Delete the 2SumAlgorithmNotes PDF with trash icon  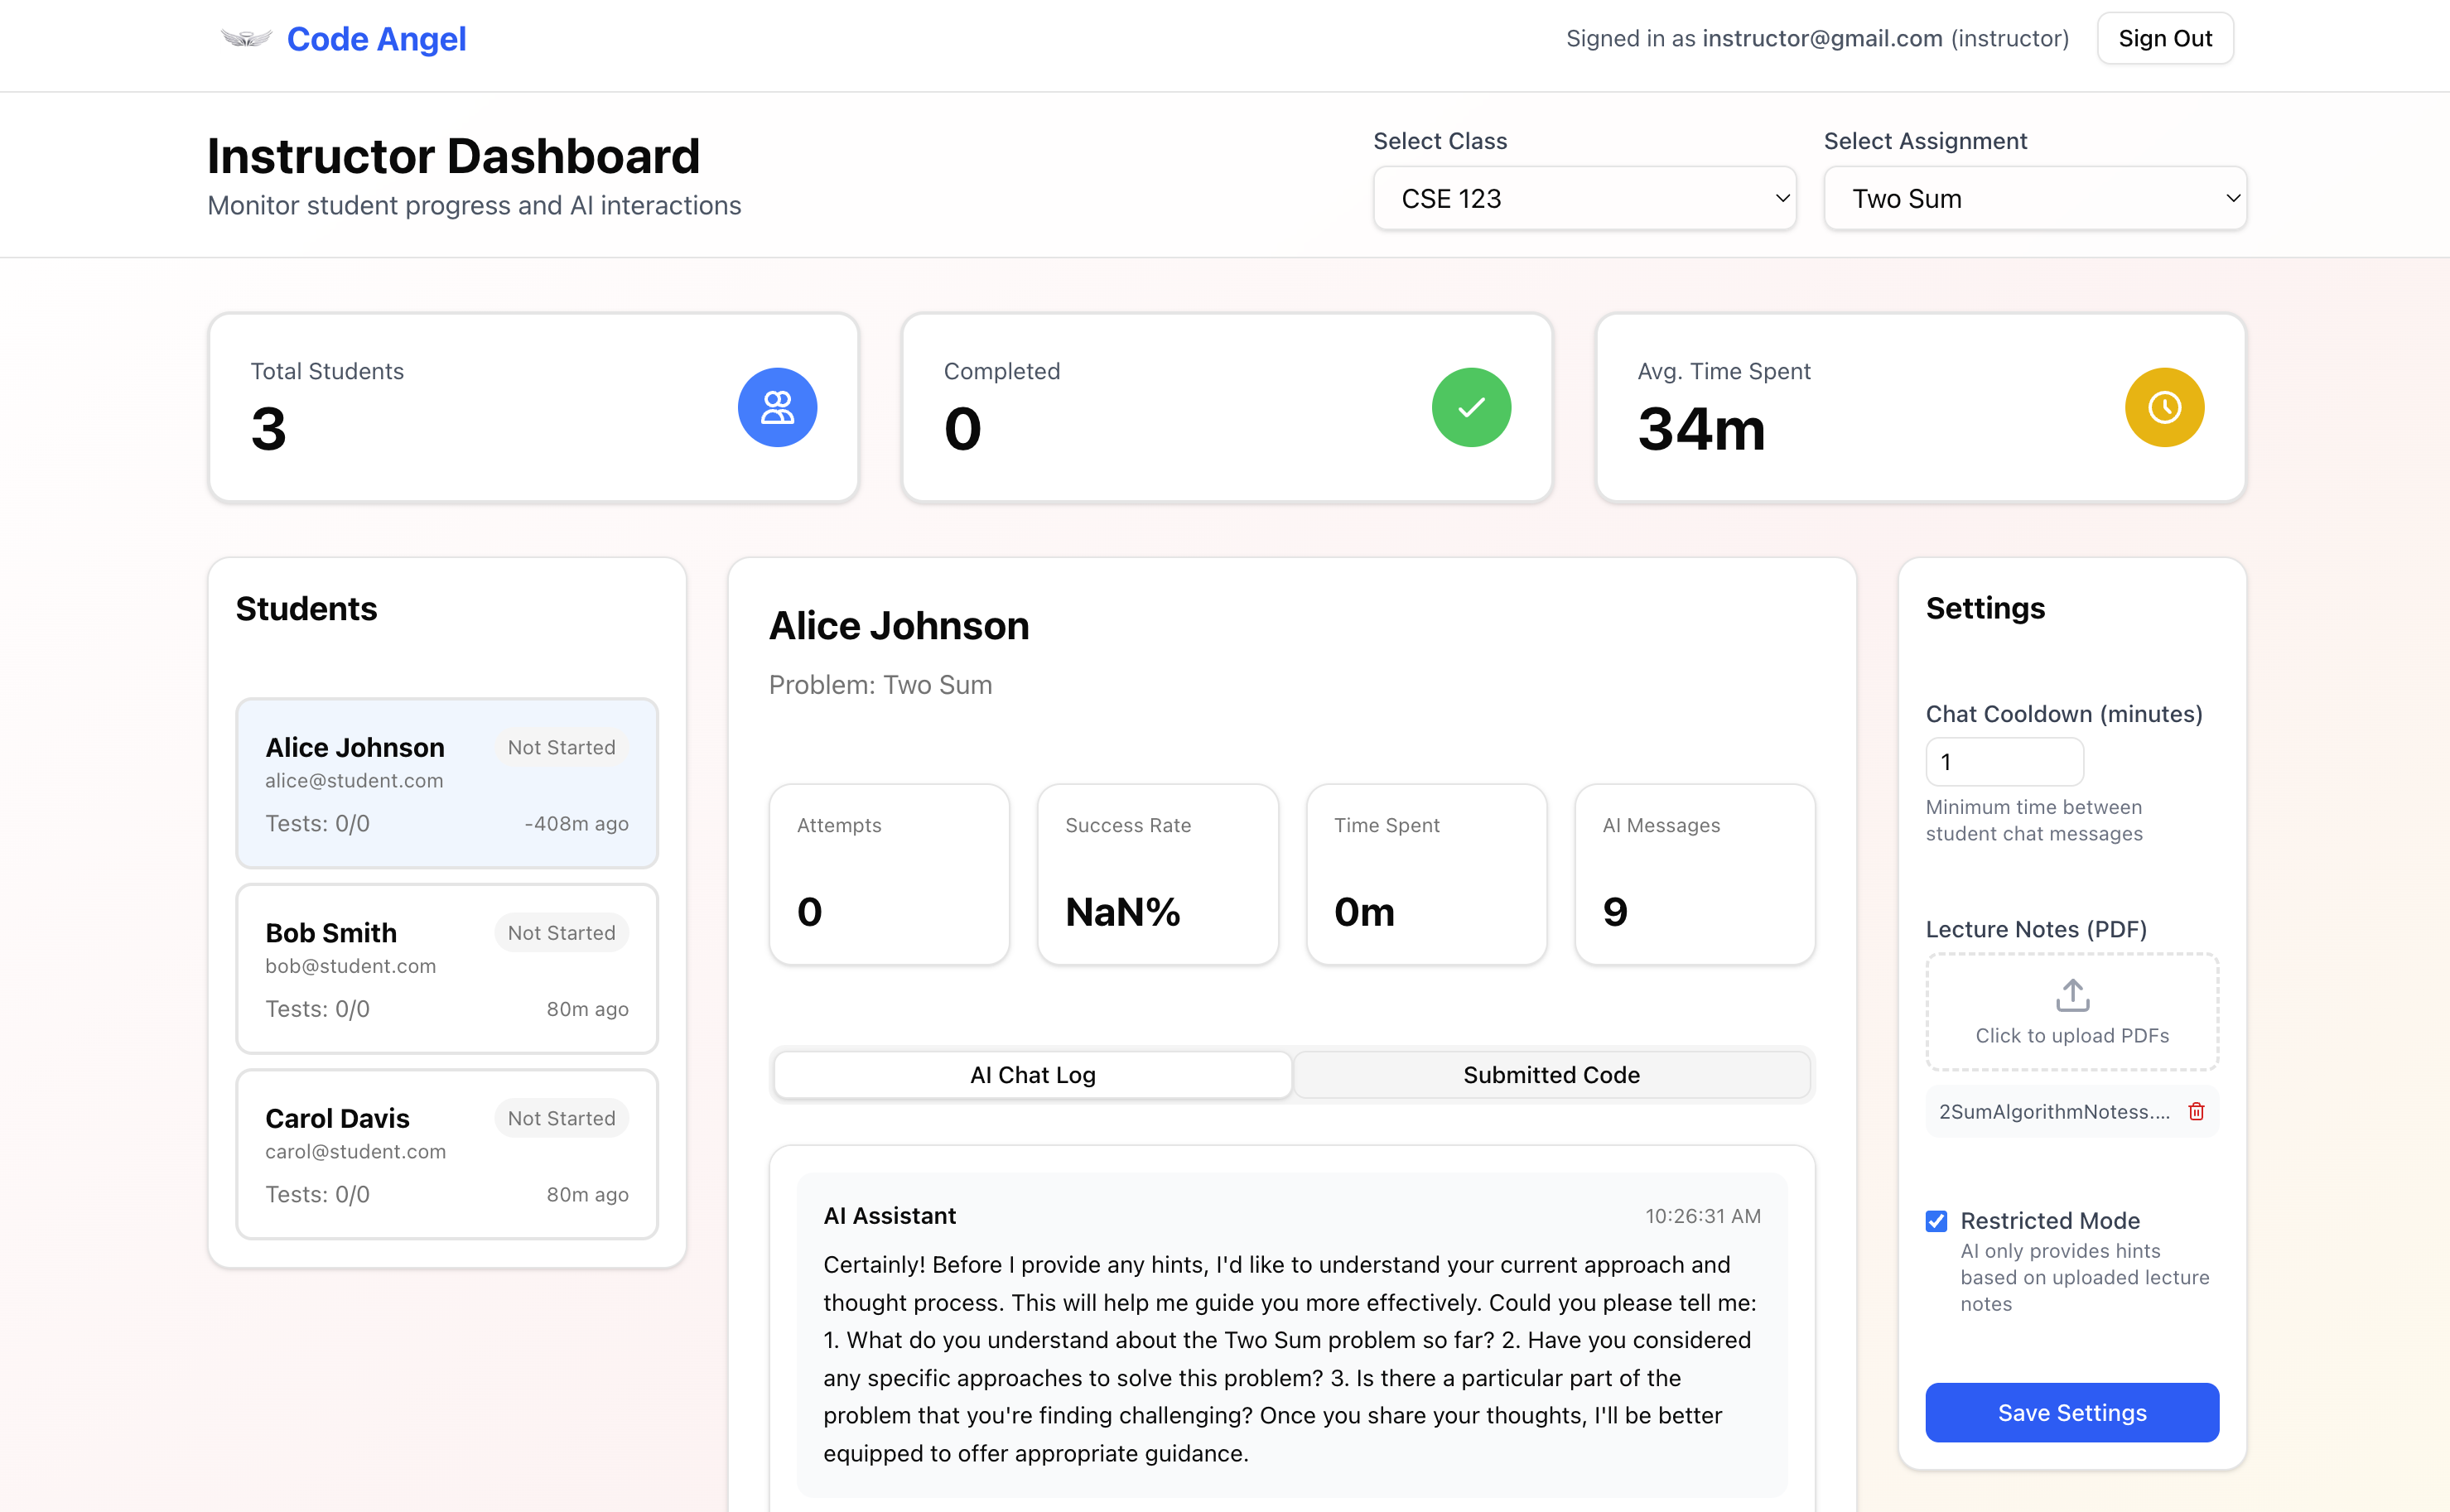(2196, 1111)
